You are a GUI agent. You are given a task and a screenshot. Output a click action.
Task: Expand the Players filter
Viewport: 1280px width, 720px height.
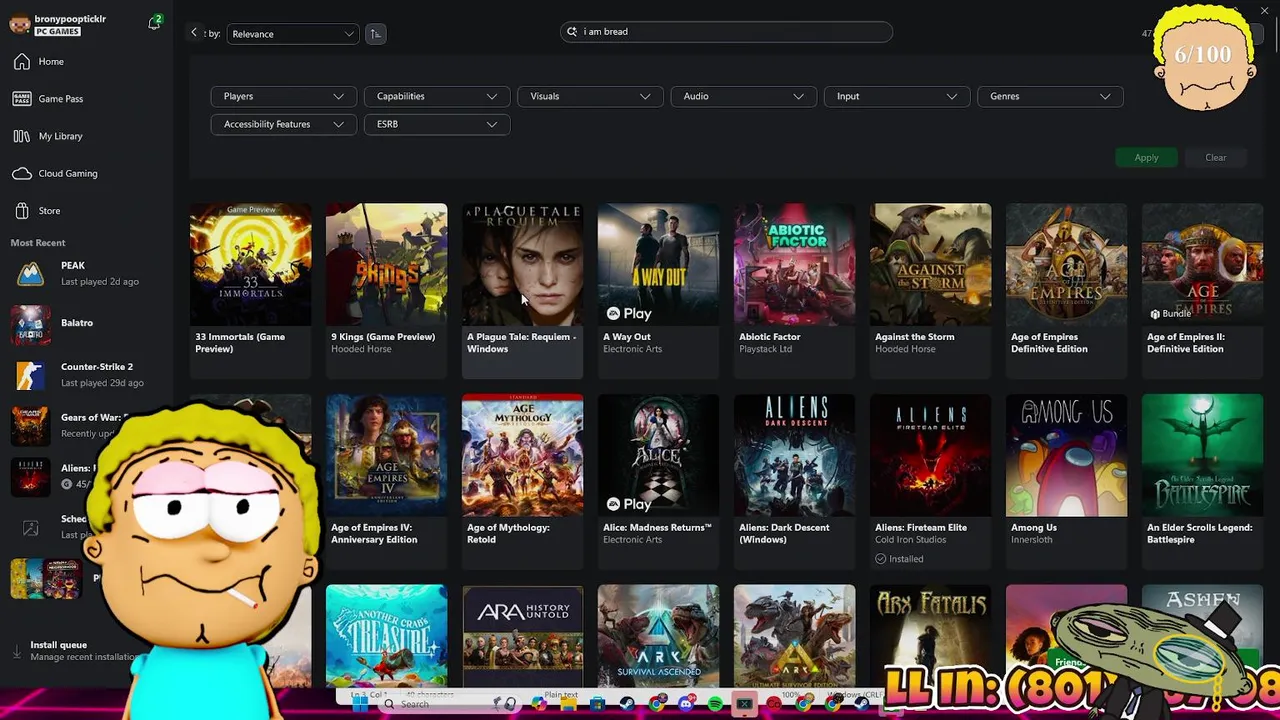tap(283, 97)
